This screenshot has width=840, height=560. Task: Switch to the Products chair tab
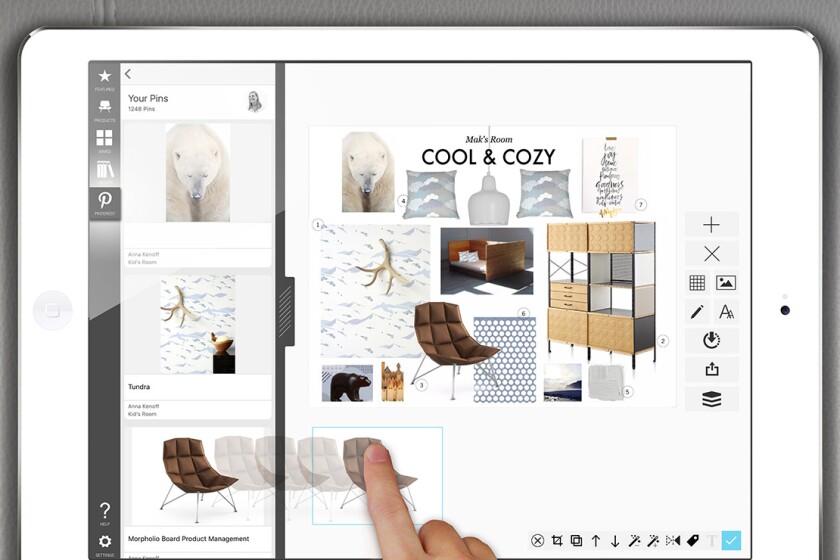click(x=104, y=108)
